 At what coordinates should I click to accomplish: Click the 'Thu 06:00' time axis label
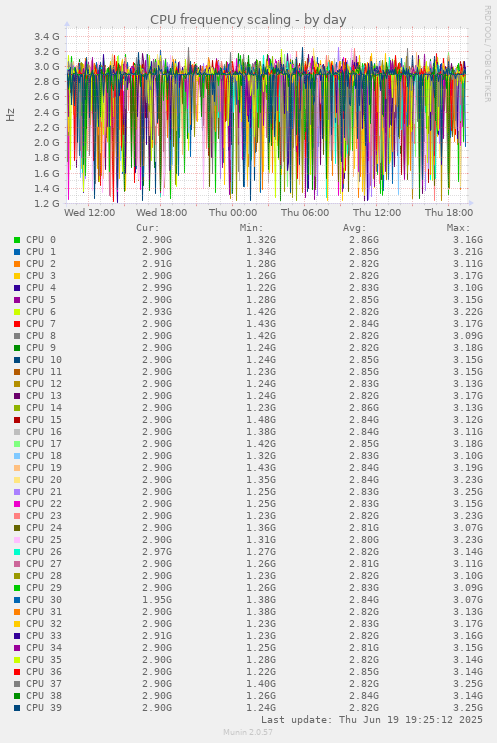[x=305, y=213]
